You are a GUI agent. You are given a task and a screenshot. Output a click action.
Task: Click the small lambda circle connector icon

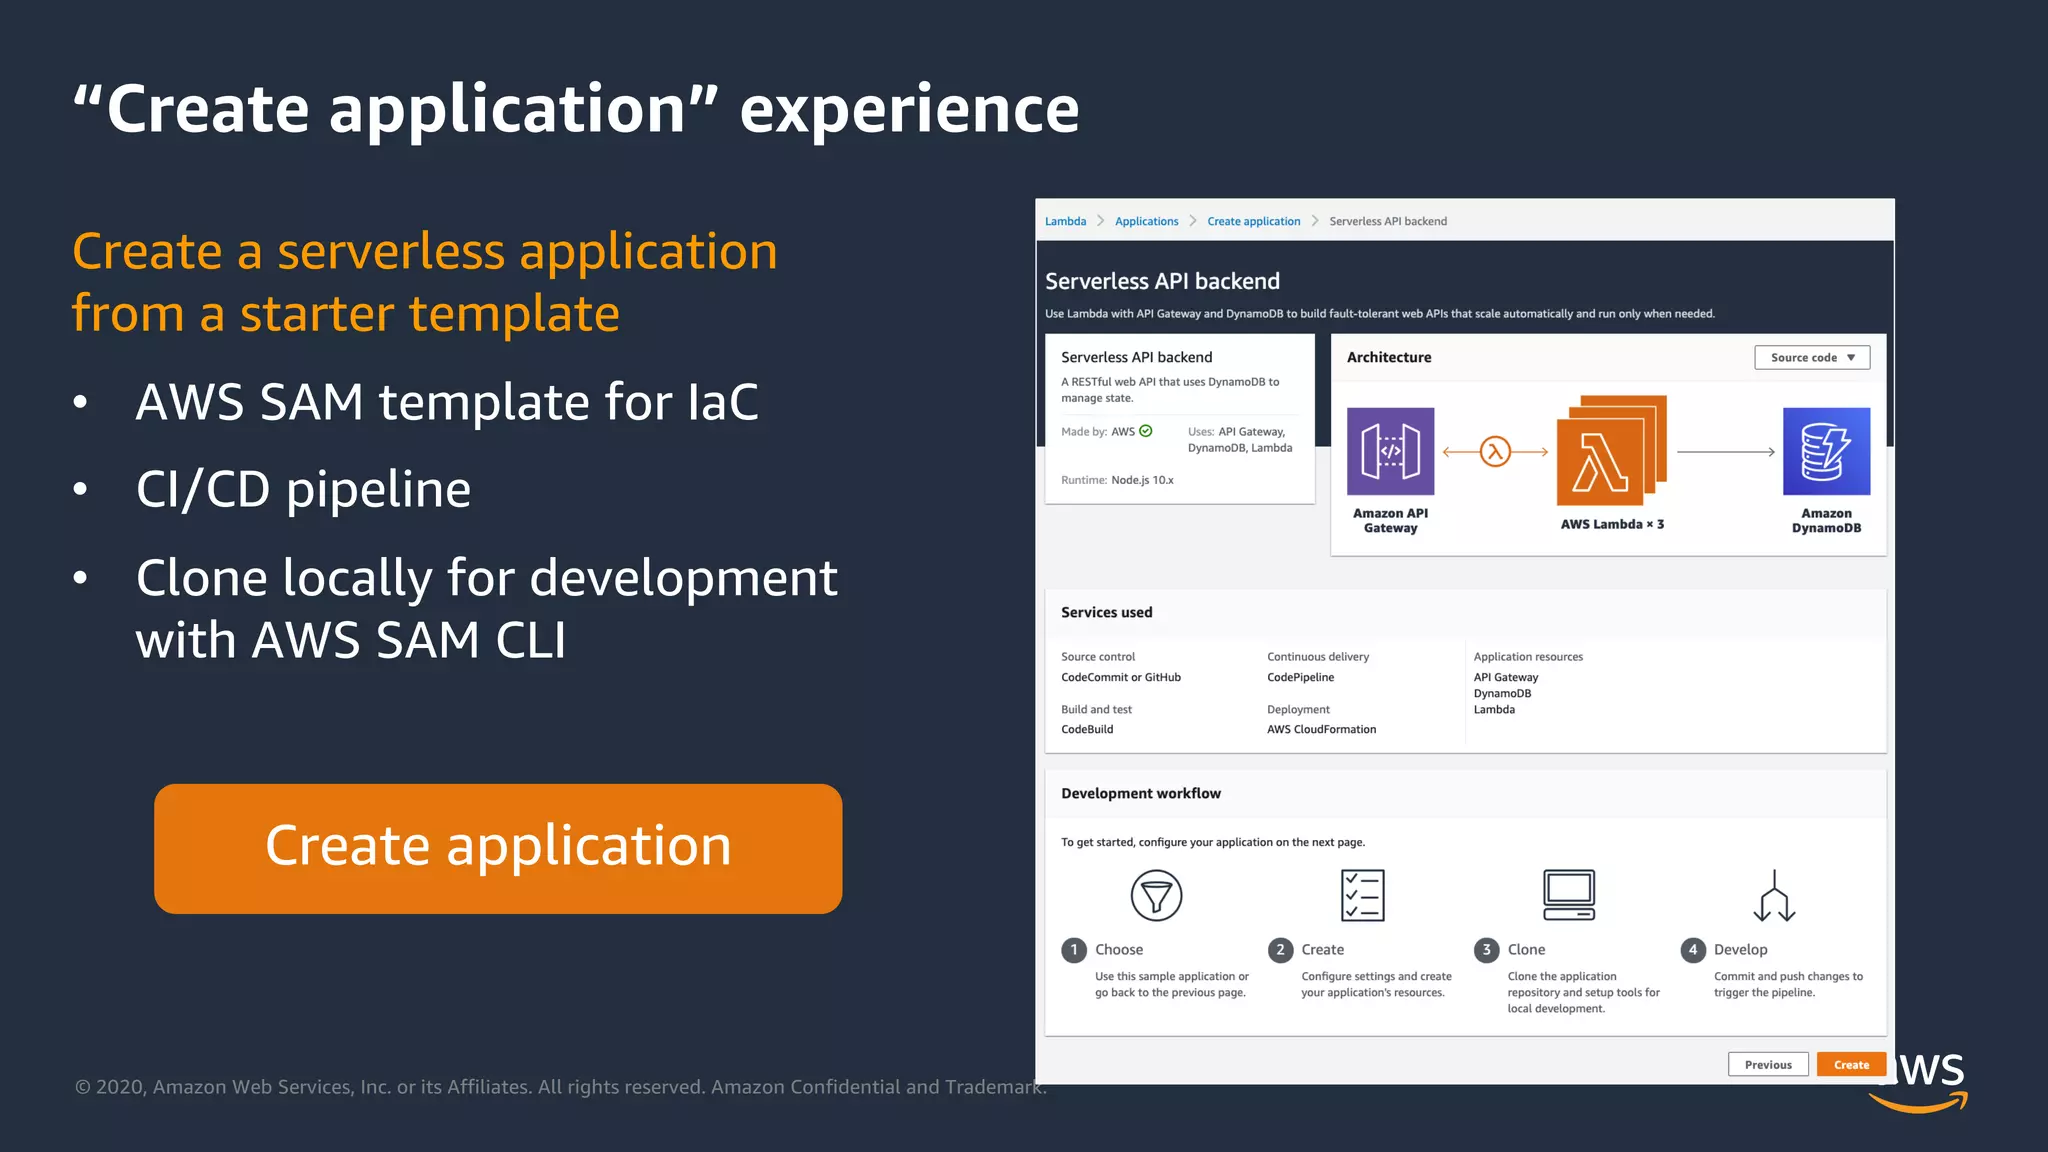tap(1495, 452)
